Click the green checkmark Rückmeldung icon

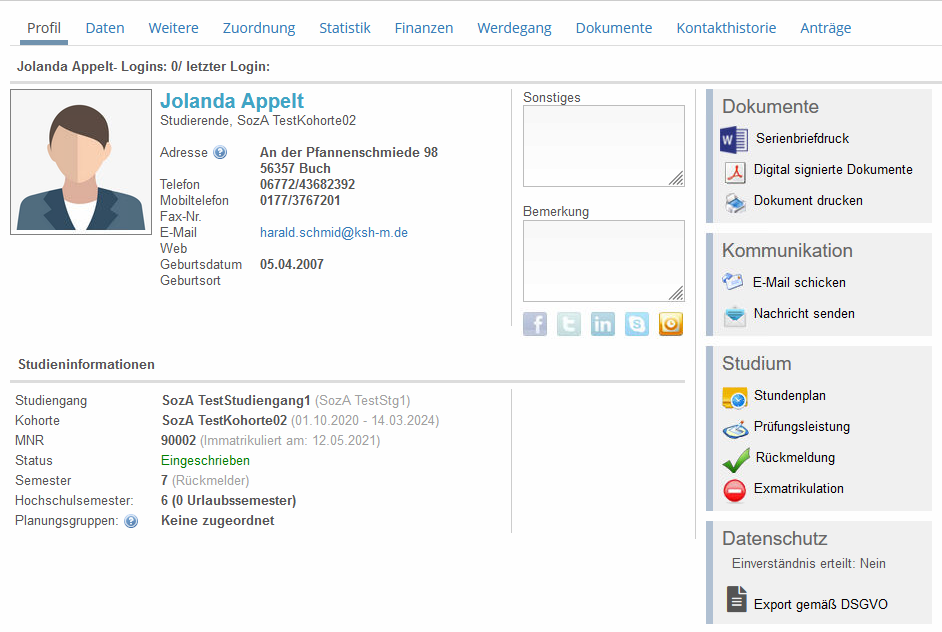[x=736, y=459]
